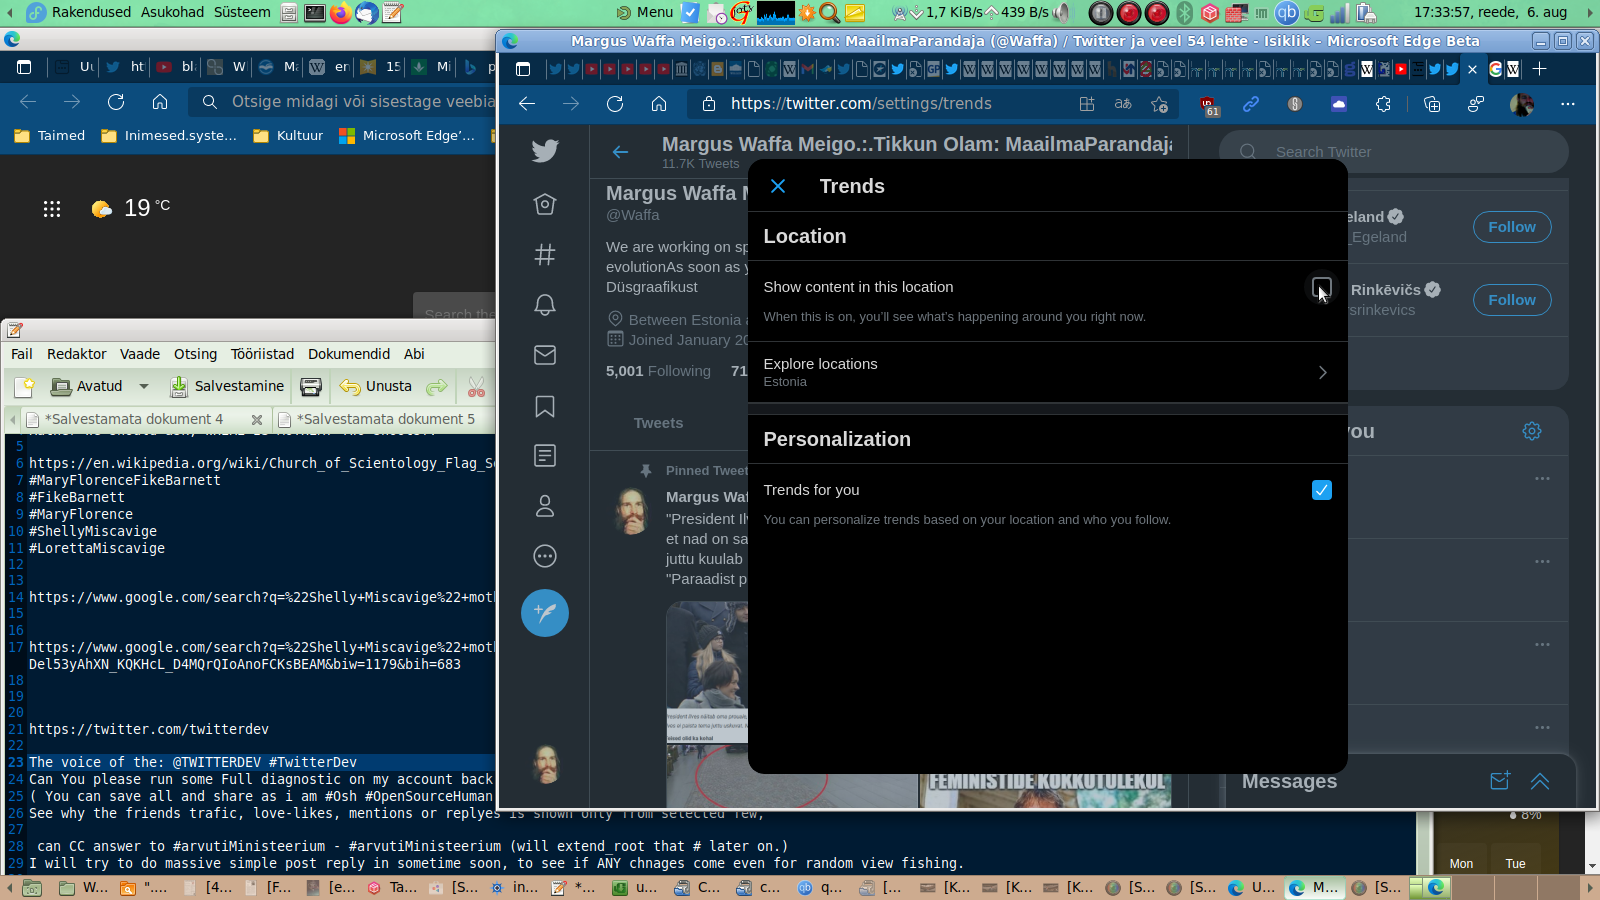Close the Trends settings dialog
Viewport: 1600px width, 900px height.
pyautogui.click(x=778, y=186)
